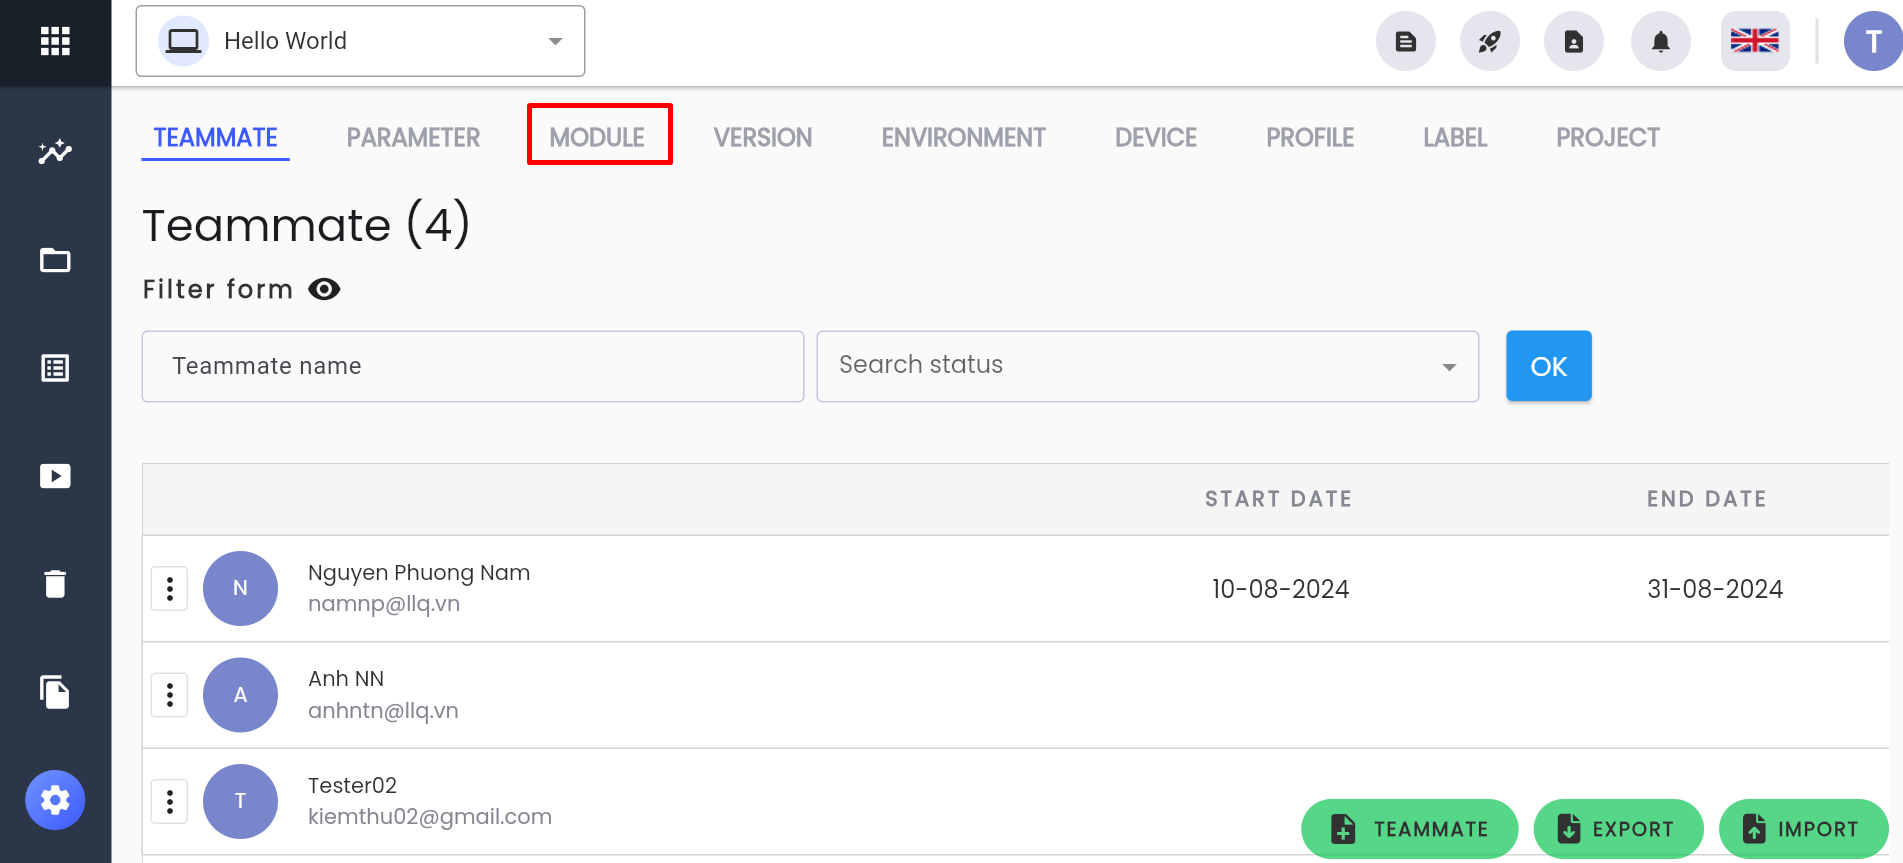Click the user document icon in header
This screenshot has width=1903, height=863.
pyautogui.click(x=1574, y=41)
